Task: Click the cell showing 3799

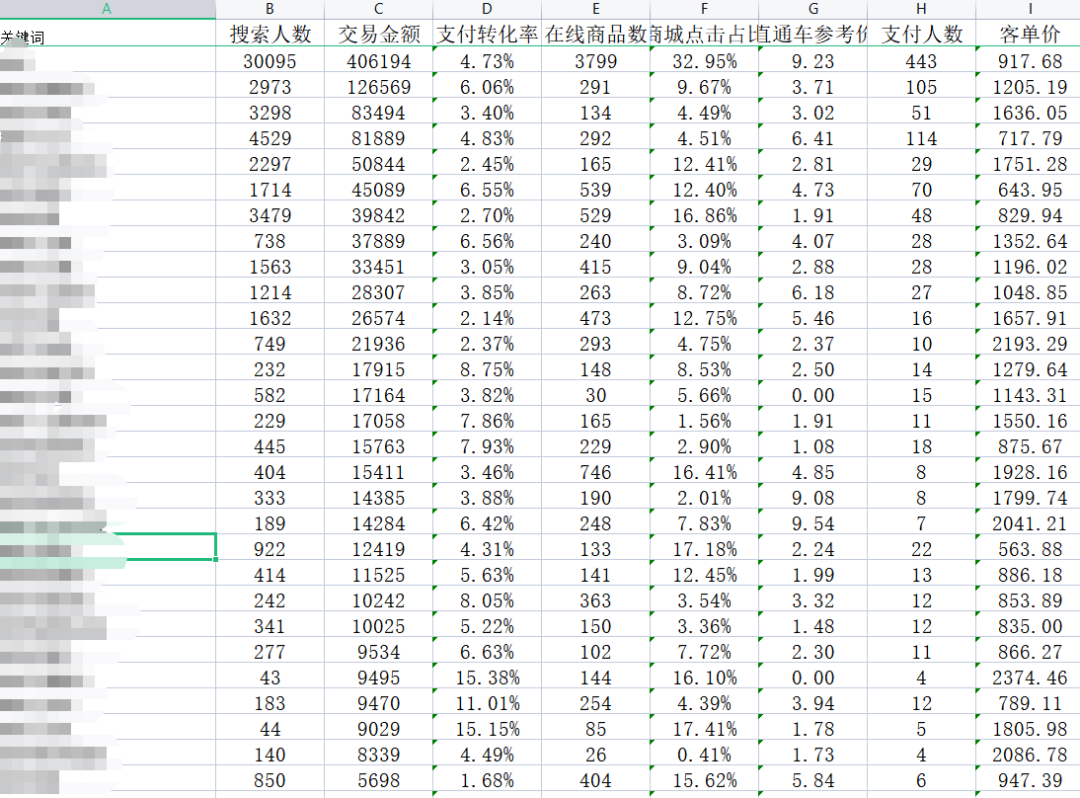Action: (x=595, y=61)
